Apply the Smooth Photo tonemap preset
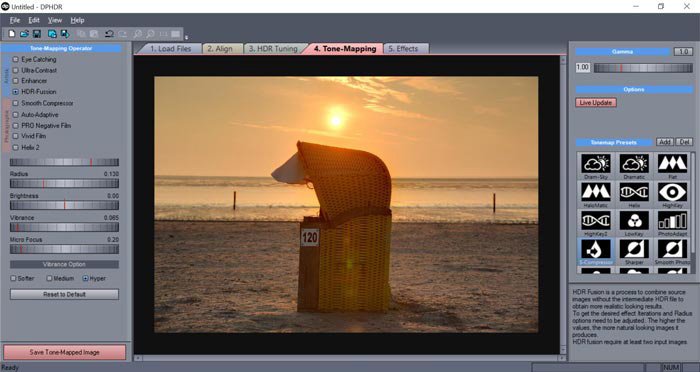Viewport: 700px width, 372px height. (672, 252)
